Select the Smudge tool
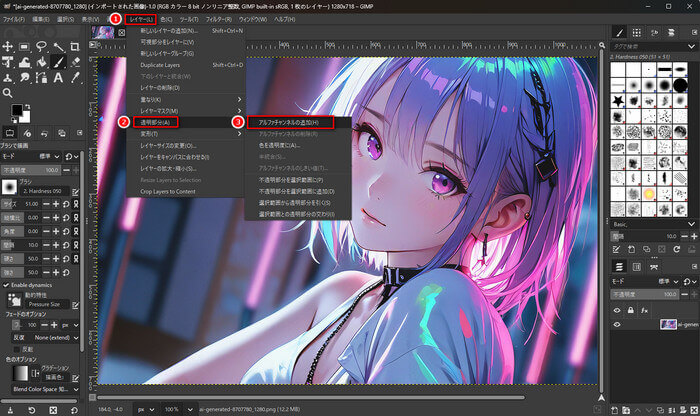The width and height of the screenshot is (700, 416). pos(24,78)
